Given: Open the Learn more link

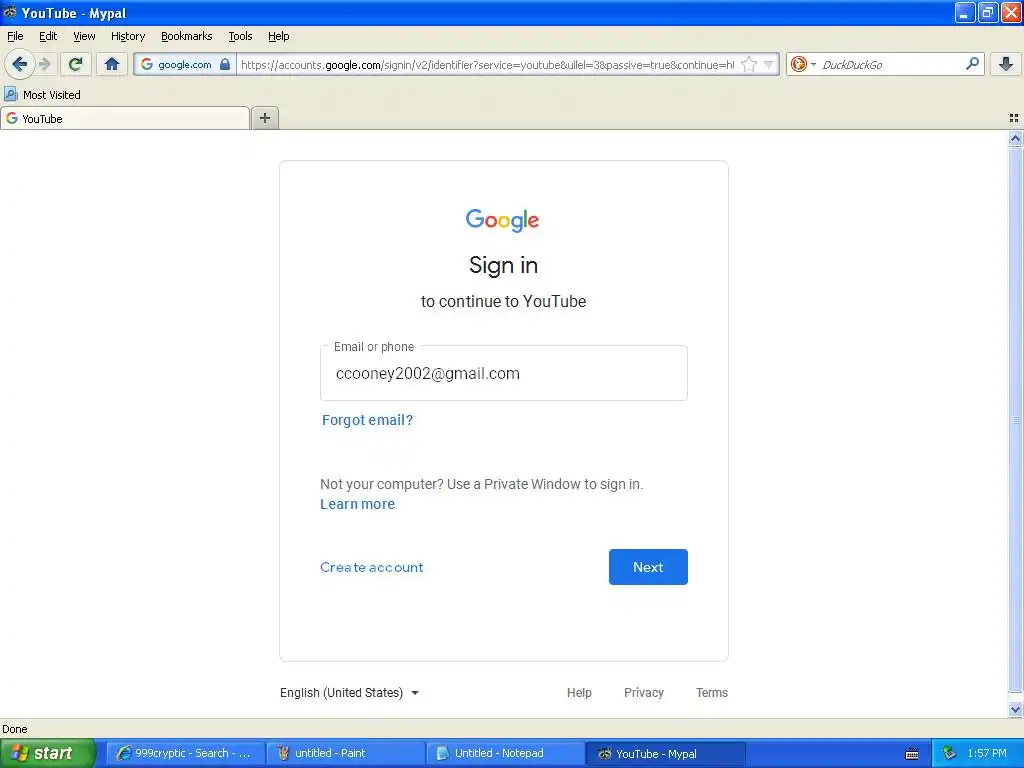Looking at the screenshot, I should tap(357, 504).
